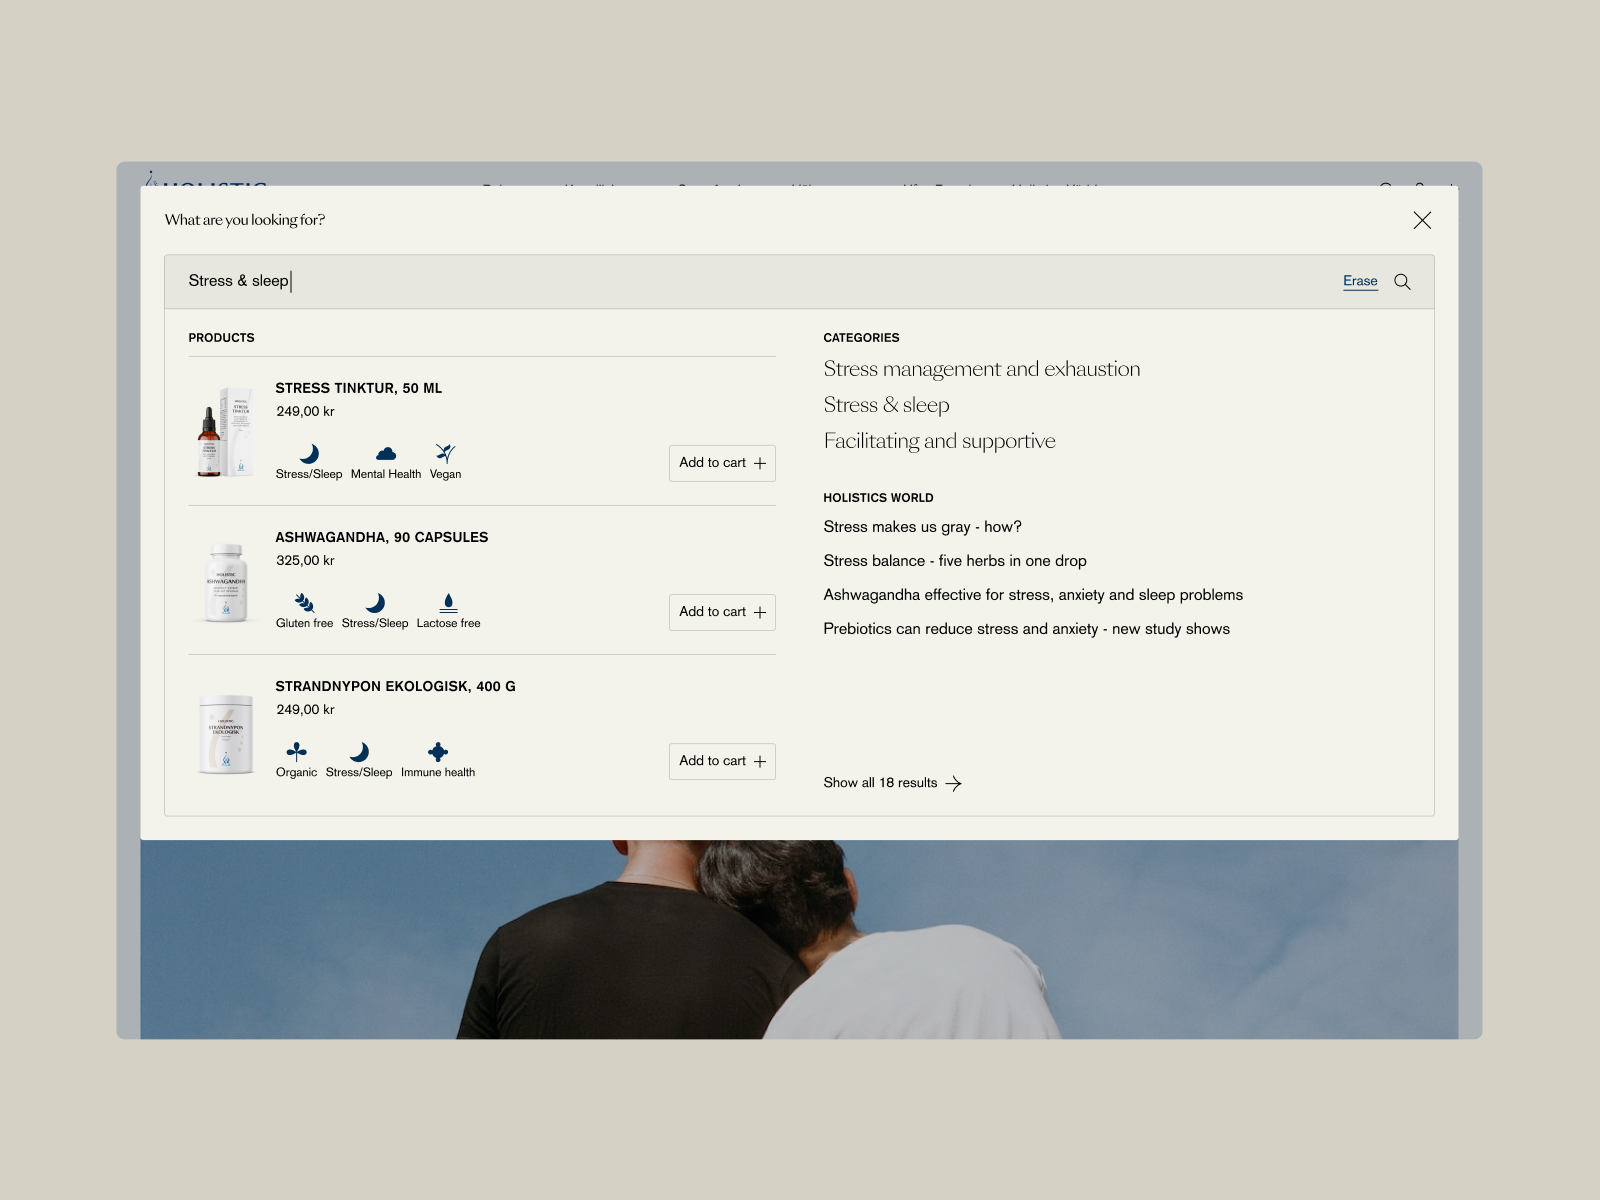
Task: Click the Lactose free droplet icon
Action: (x=448, y=603)
